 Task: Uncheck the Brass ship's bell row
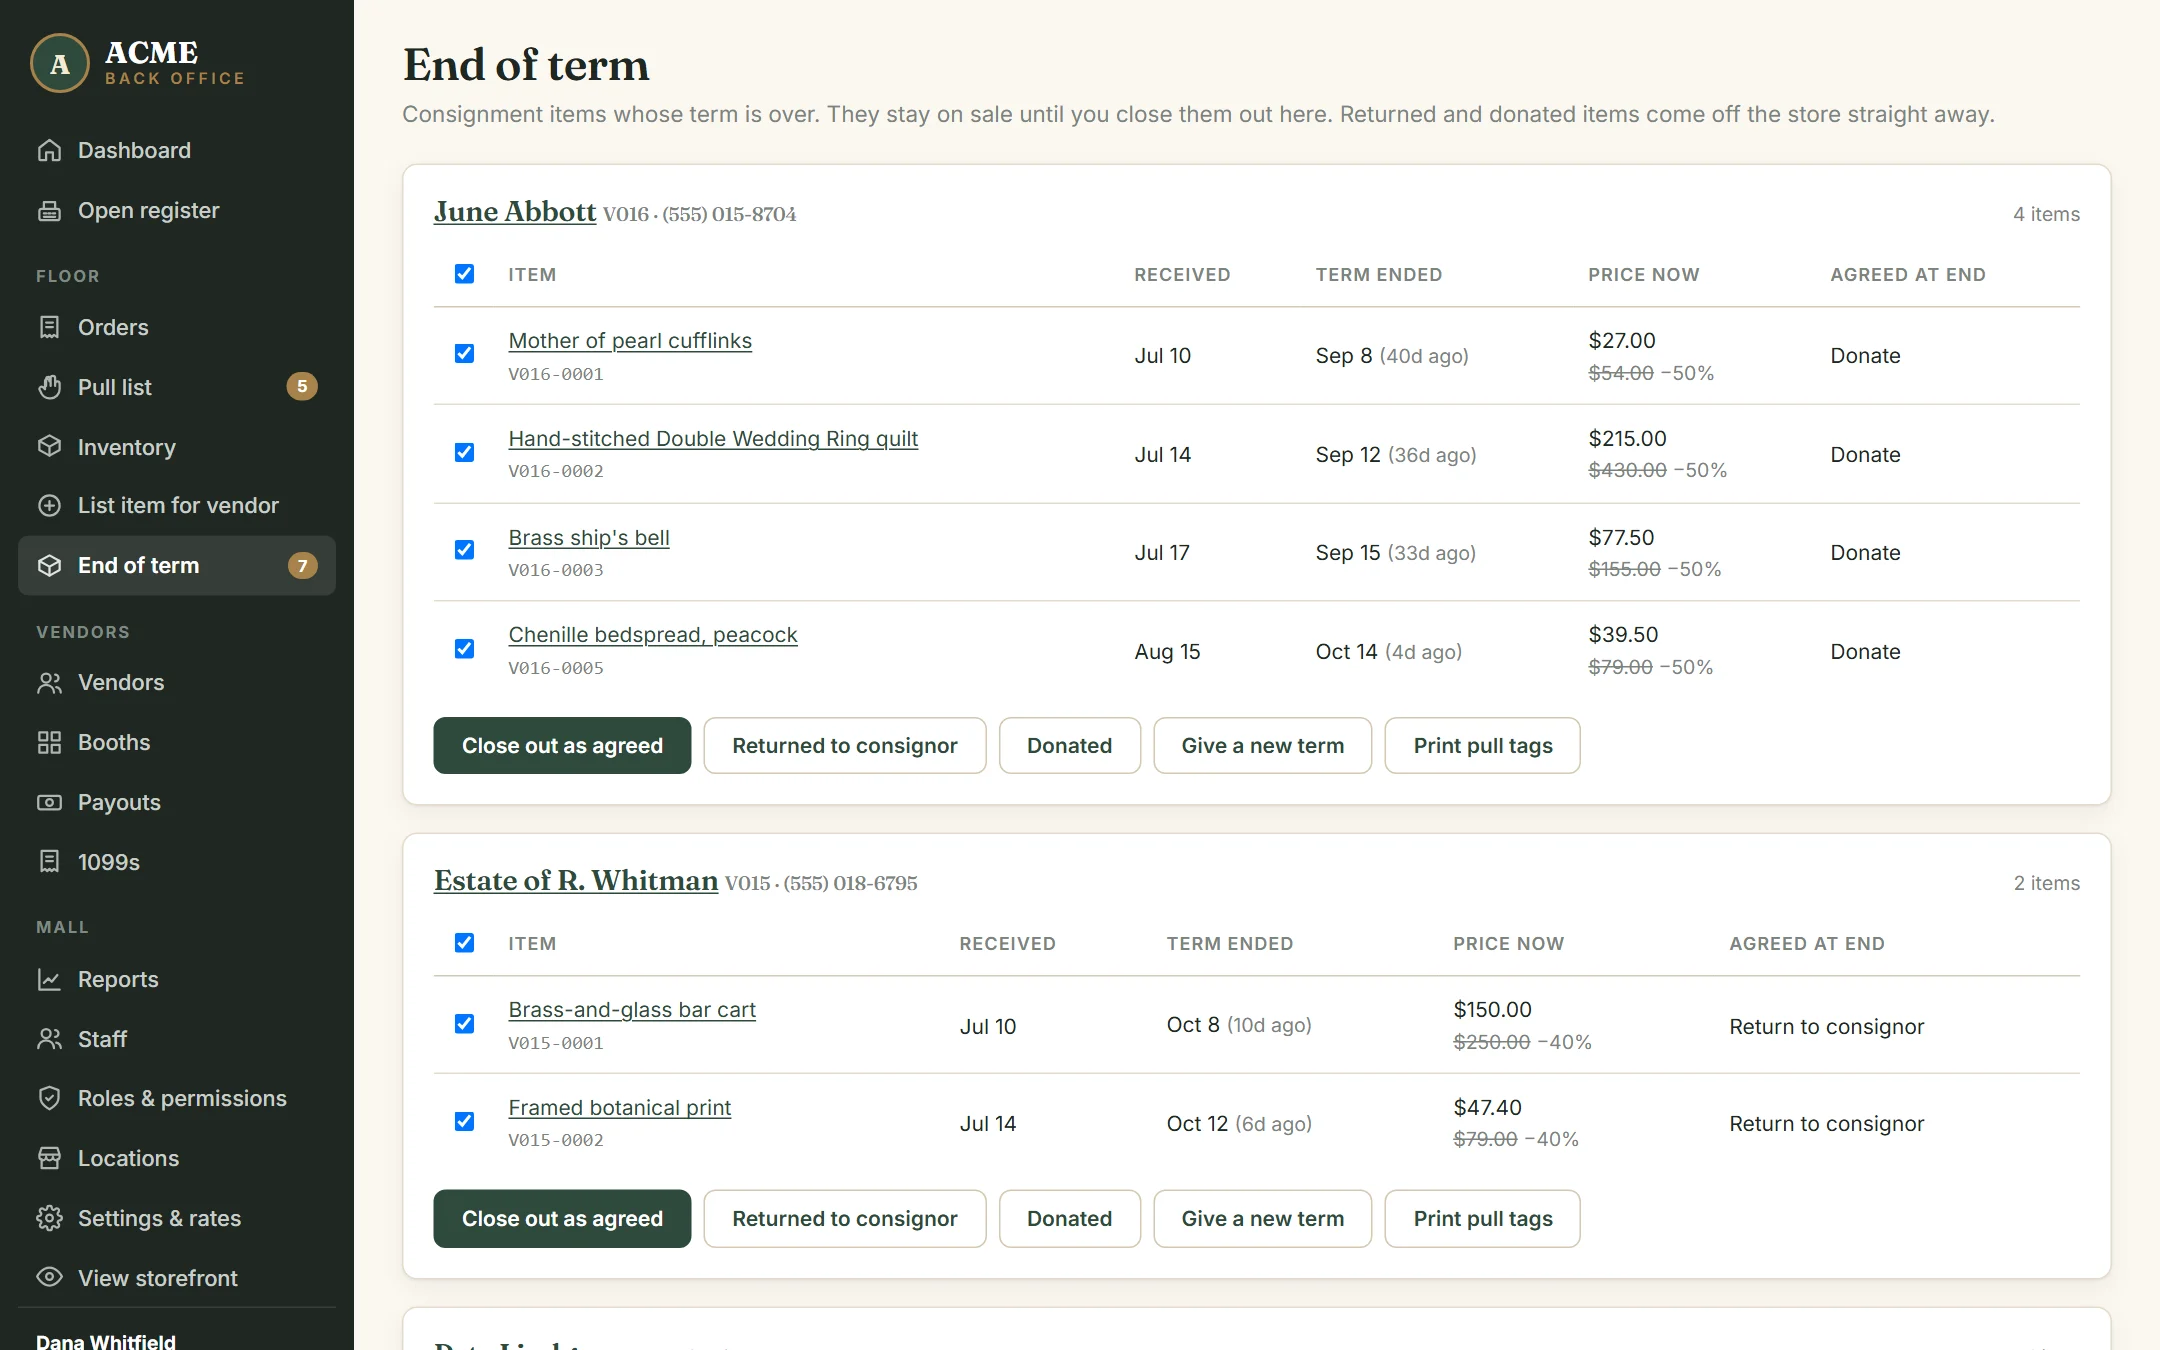[x=464, y=550]
